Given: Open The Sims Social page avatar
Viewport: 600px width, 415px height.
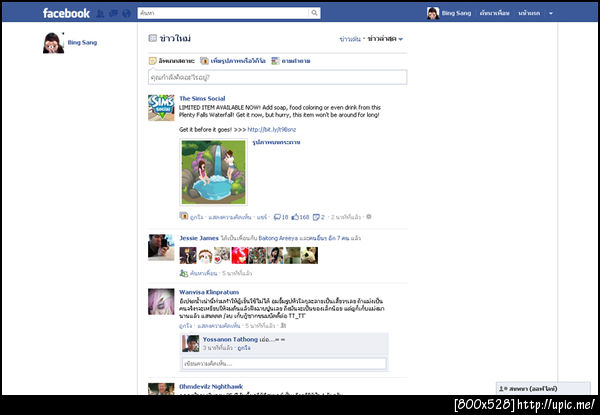Looking at the screenshot, I should click(x=161, y=108).
